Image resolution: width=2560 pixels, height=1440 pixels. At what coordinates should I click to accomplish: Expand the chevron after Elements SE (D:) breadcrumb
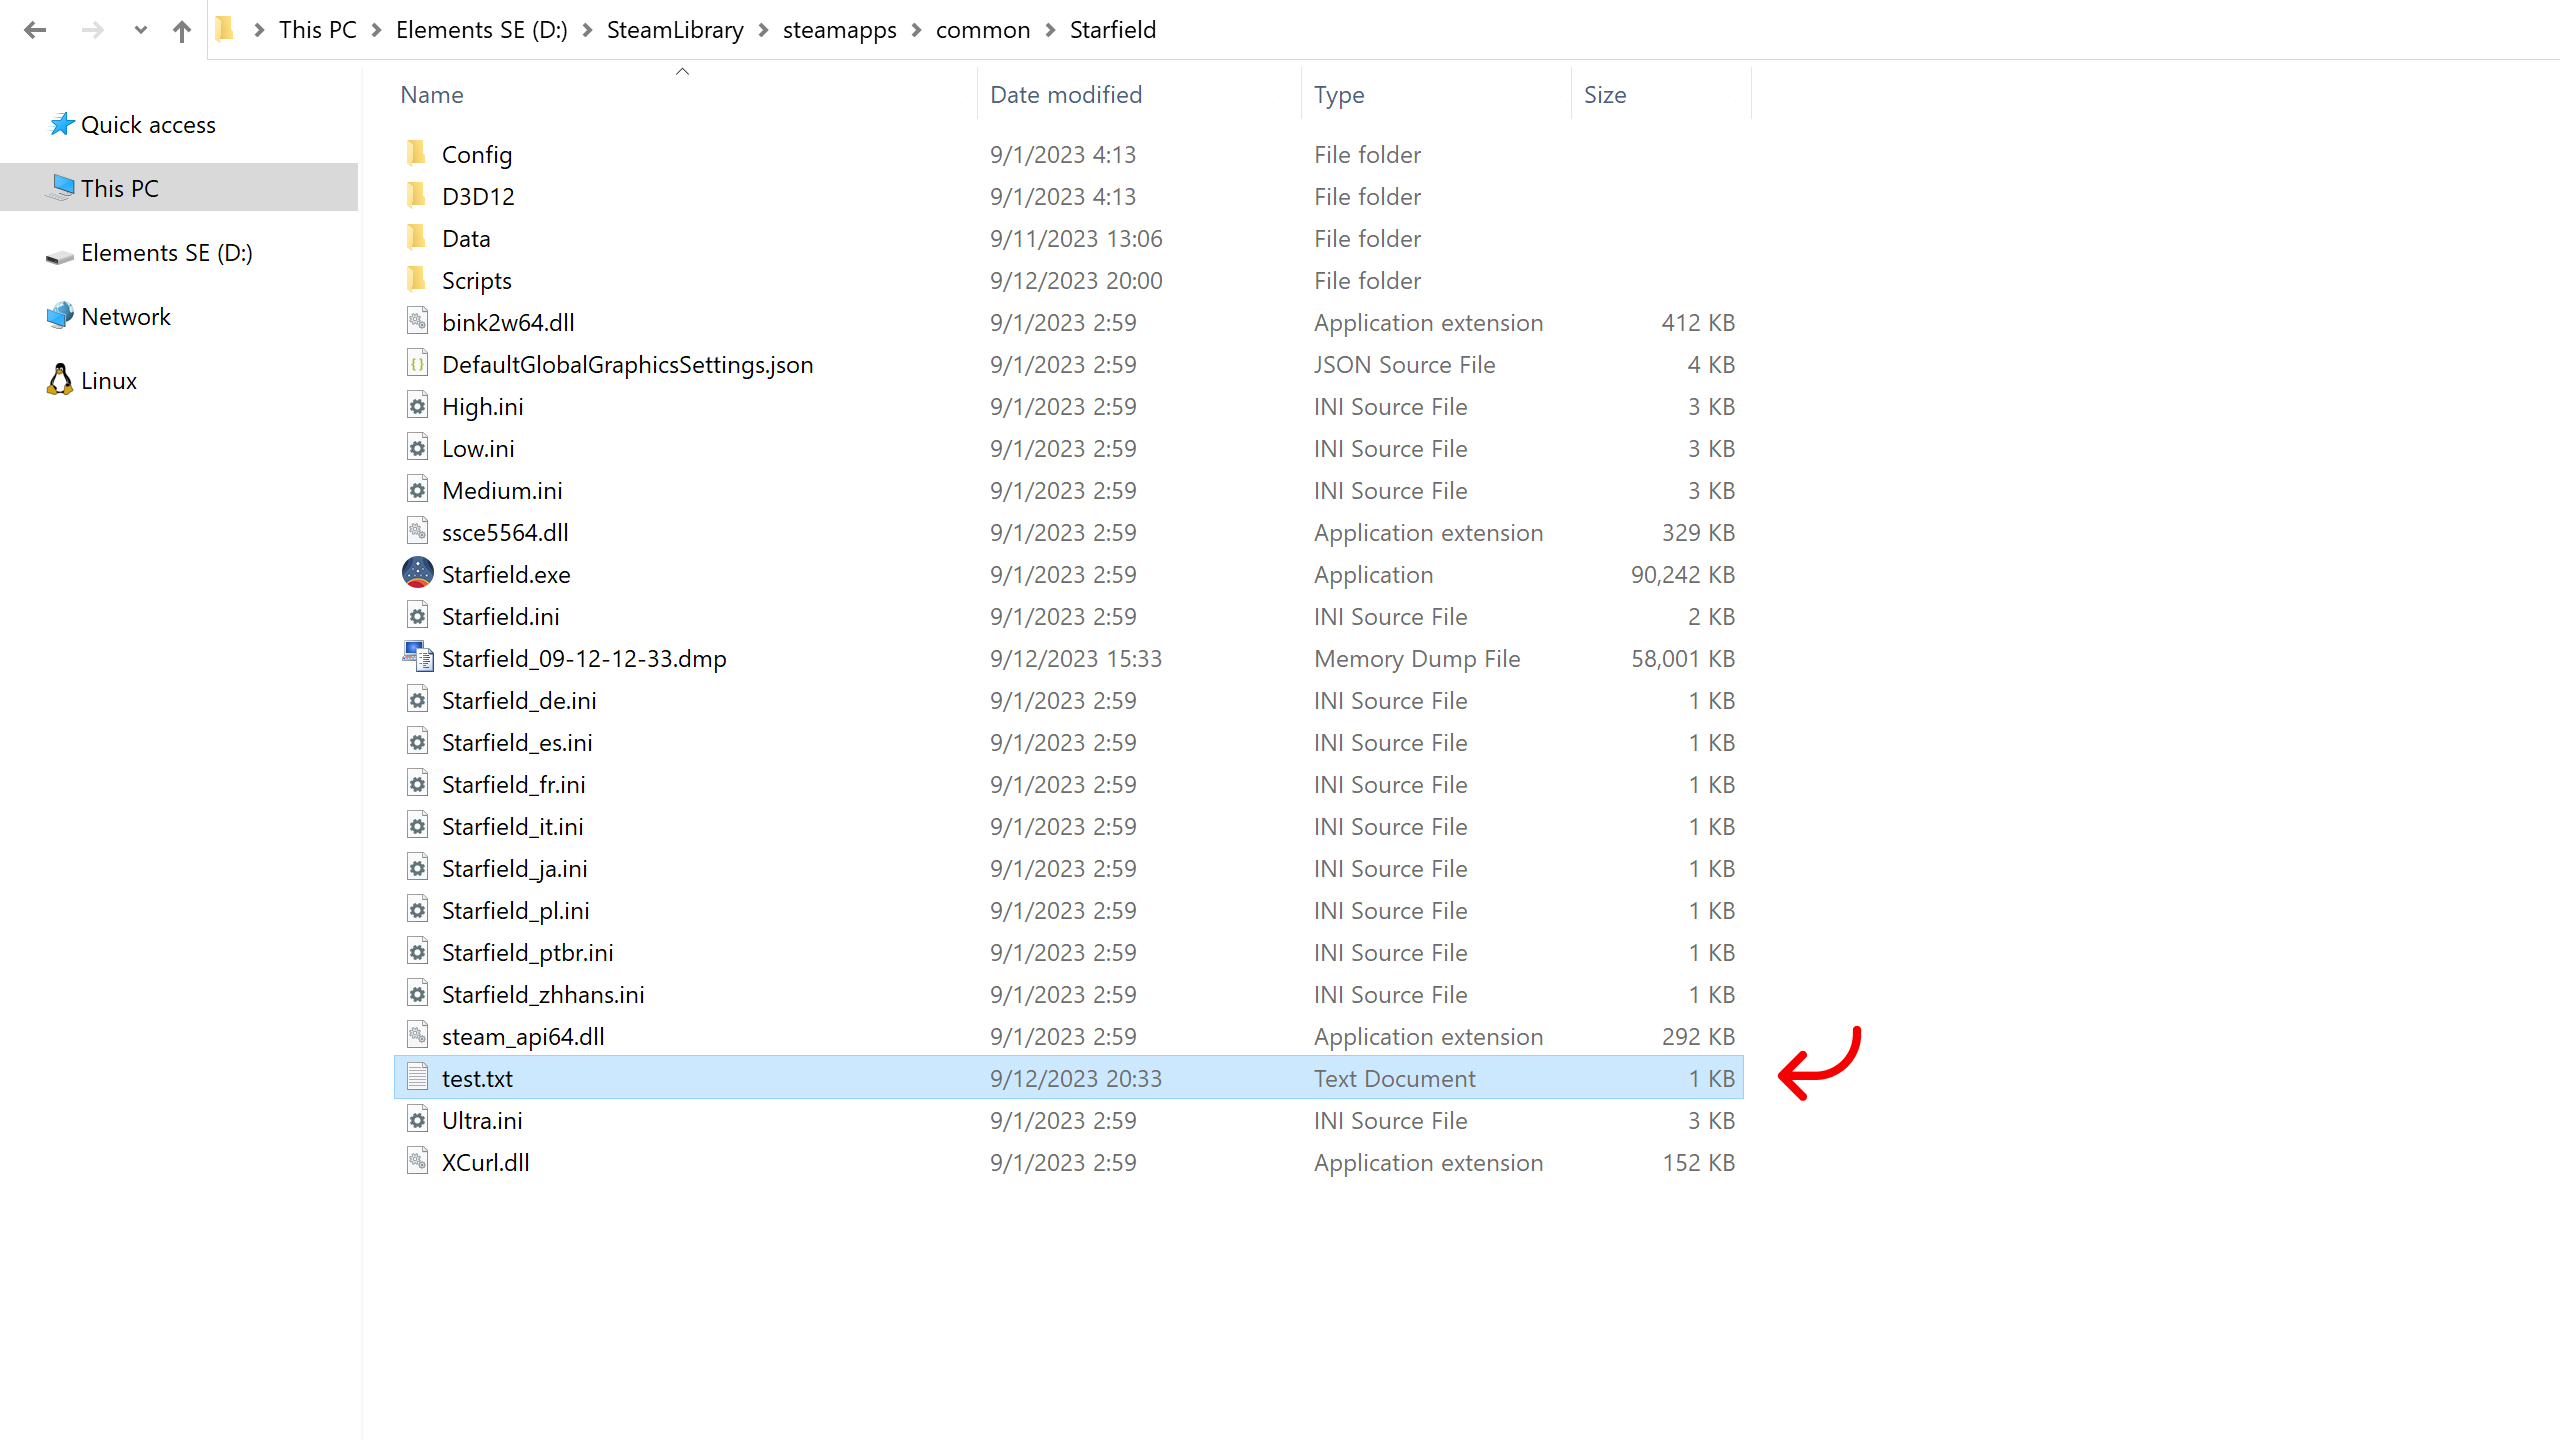tap(587, 30)
